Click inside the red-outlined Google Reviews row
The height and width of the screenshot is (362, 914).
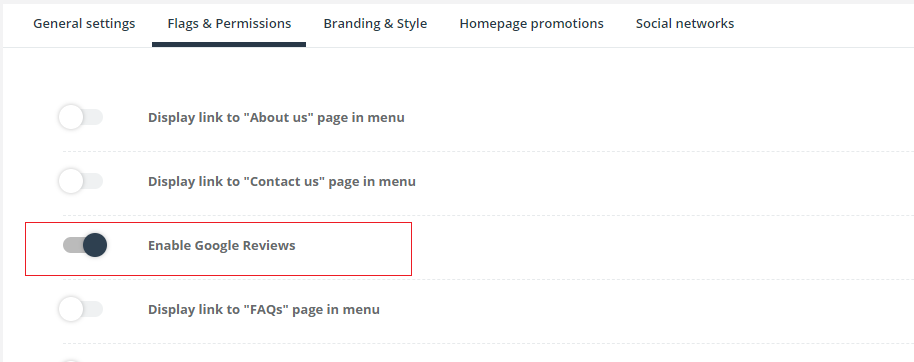coord(219,249)
